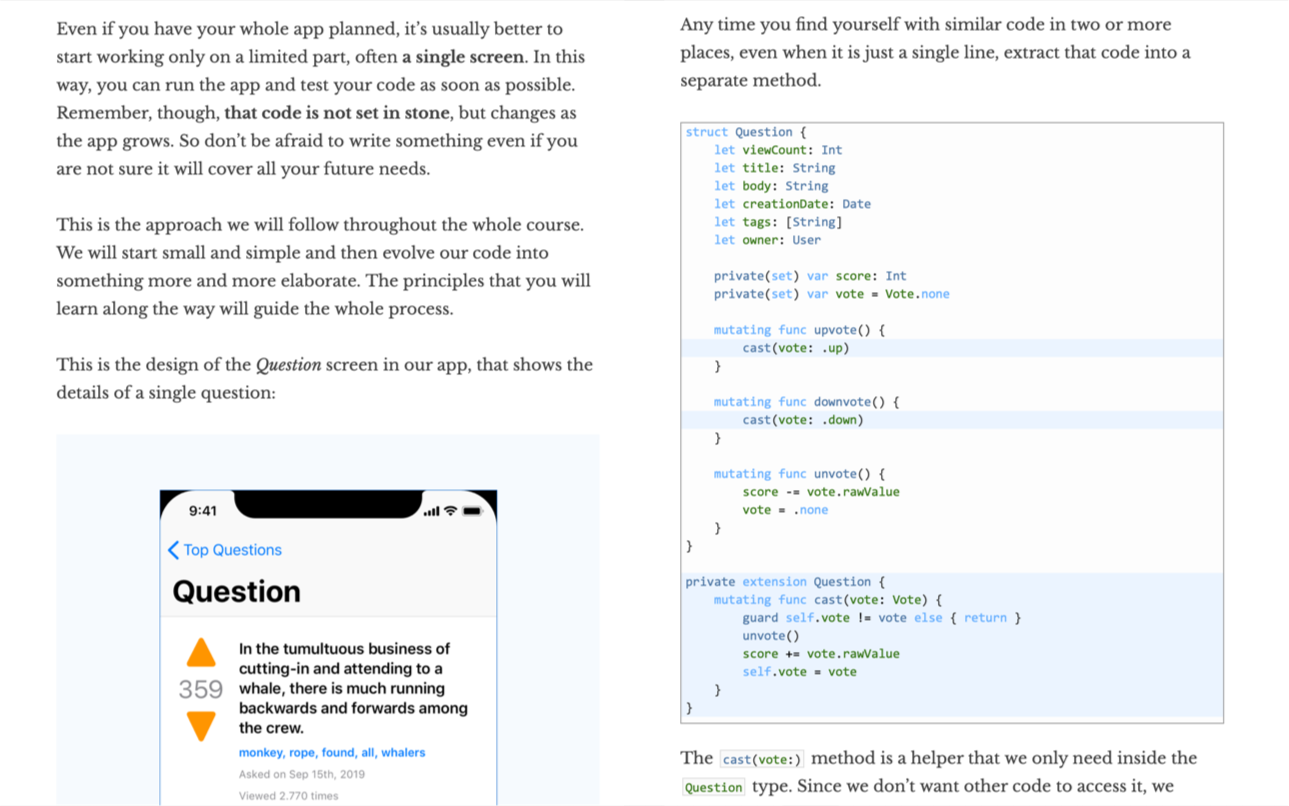Click the inline cast(vote:) code term

click(762, 759)
